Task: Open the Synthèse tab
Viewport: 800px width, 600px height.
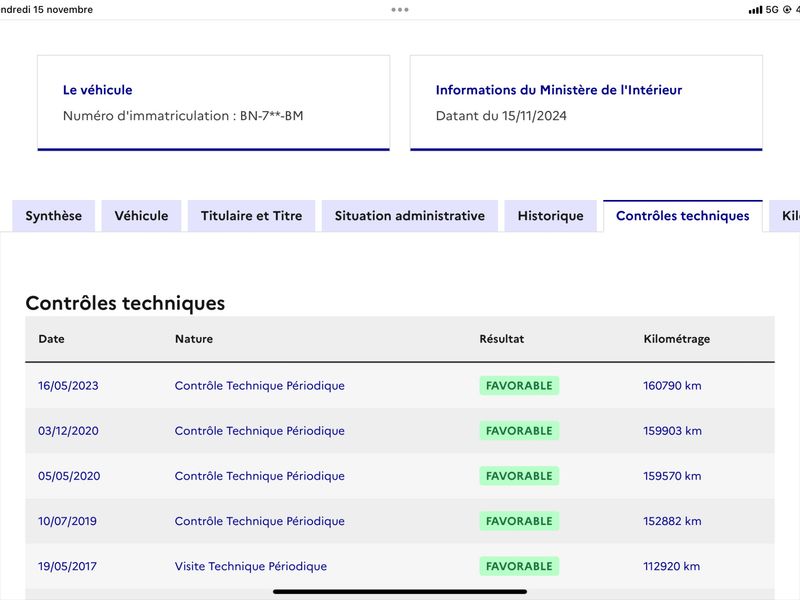Action: pos(54,216)
